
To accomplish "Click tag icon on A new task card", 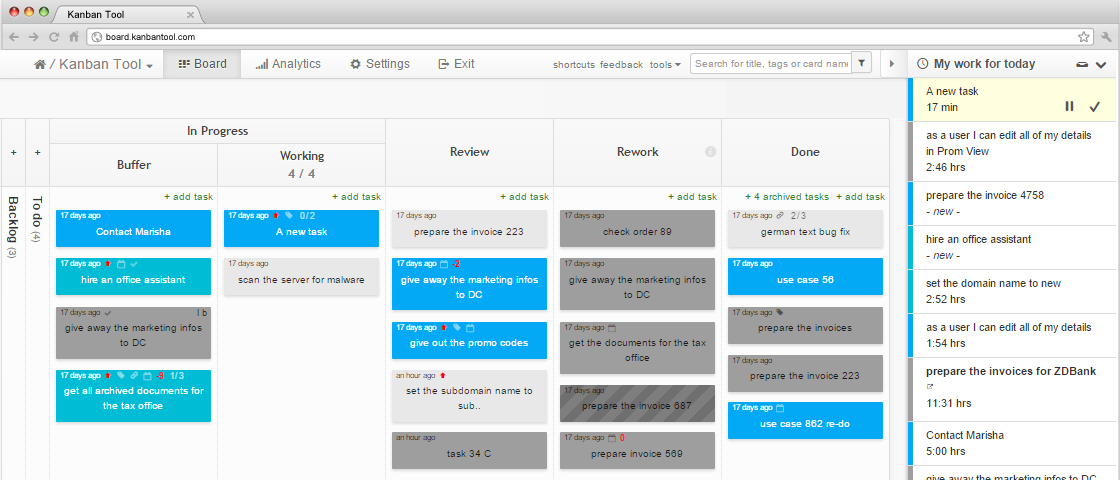I will click(x=289, y=215).
